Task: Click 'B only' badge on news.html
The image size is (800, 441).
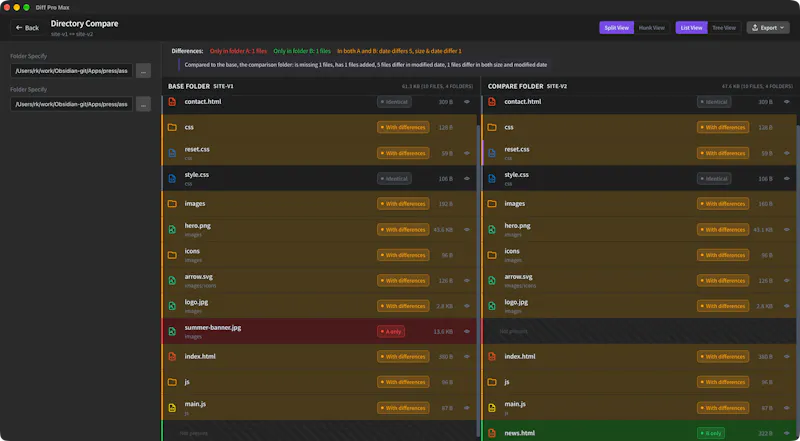Action: pyautogui.click(x=711, y=433)
